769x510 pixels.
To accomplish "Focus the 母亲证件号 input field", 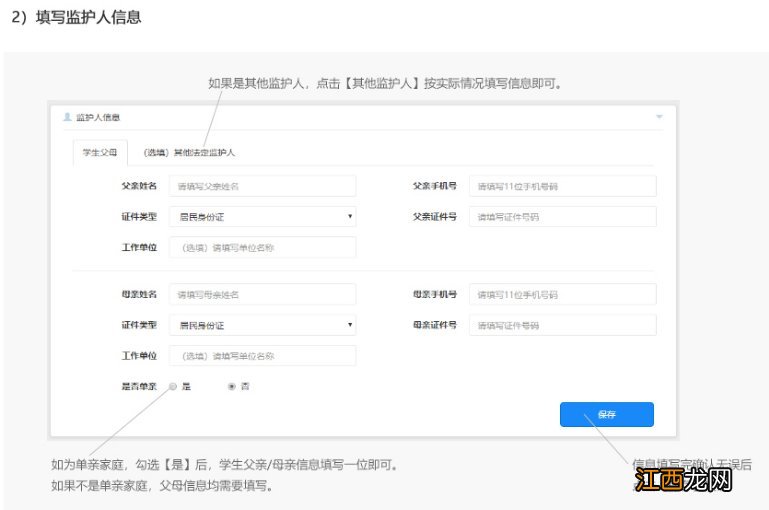I will pyautogui.click(x=563, y=325).
